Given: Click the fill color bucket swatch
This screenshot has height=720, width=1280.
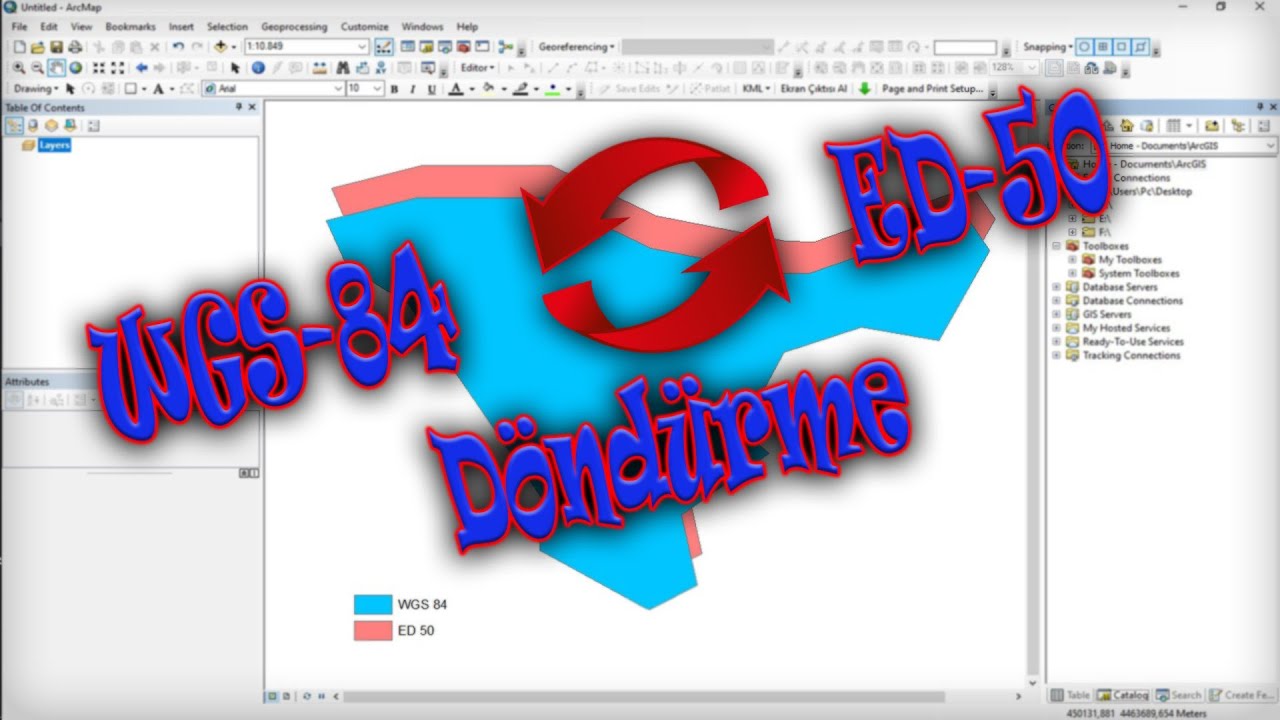Looking at the screenshot, I should [x=488, y=89].
